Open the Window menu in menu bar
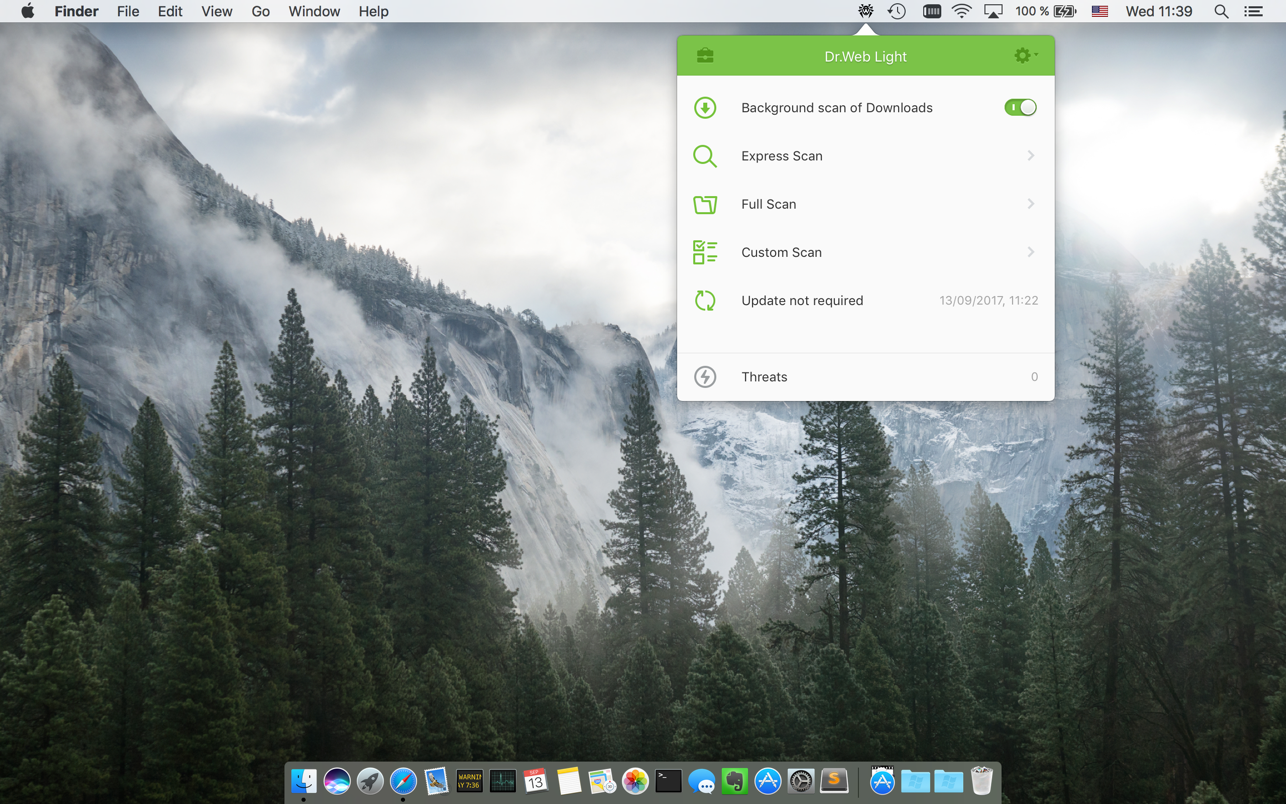Viewport: 1286px width, 804px height. coord(314,11)
